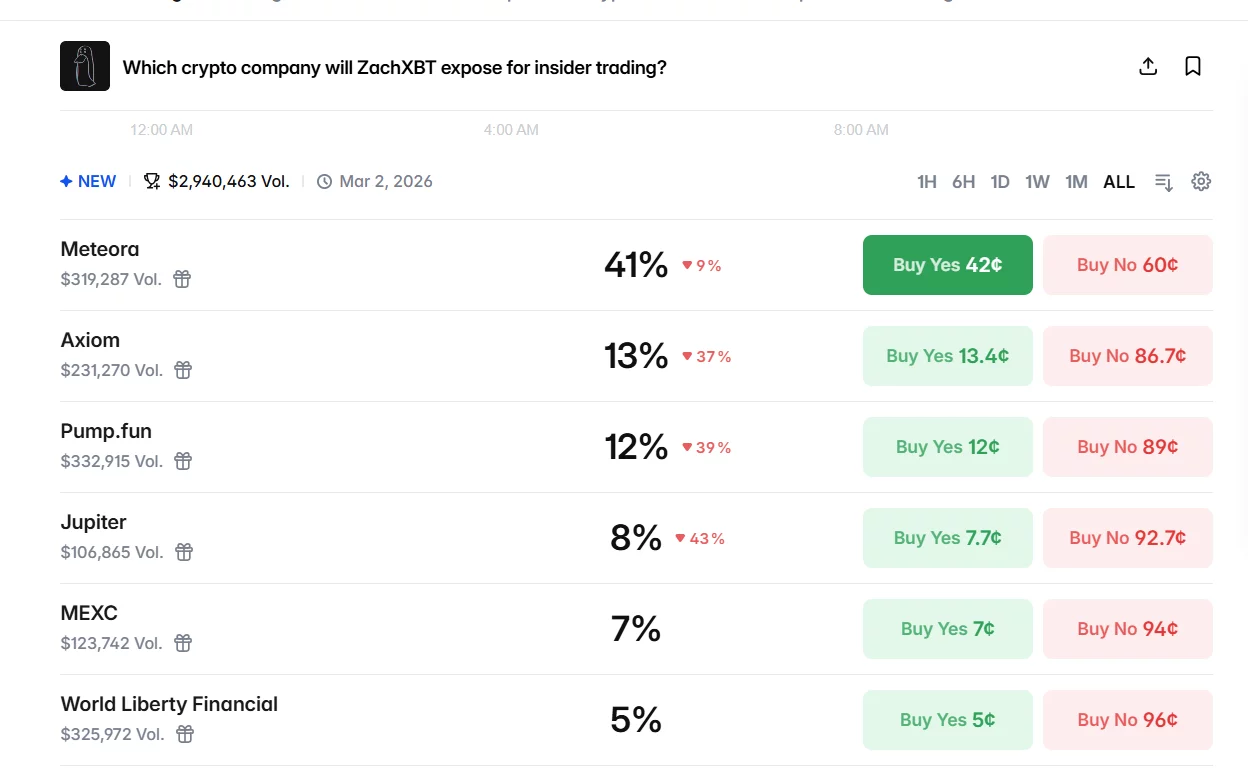The image size is (1248, 773).
Task: Click the share icon at top right
Action: tap(1148, 66)
